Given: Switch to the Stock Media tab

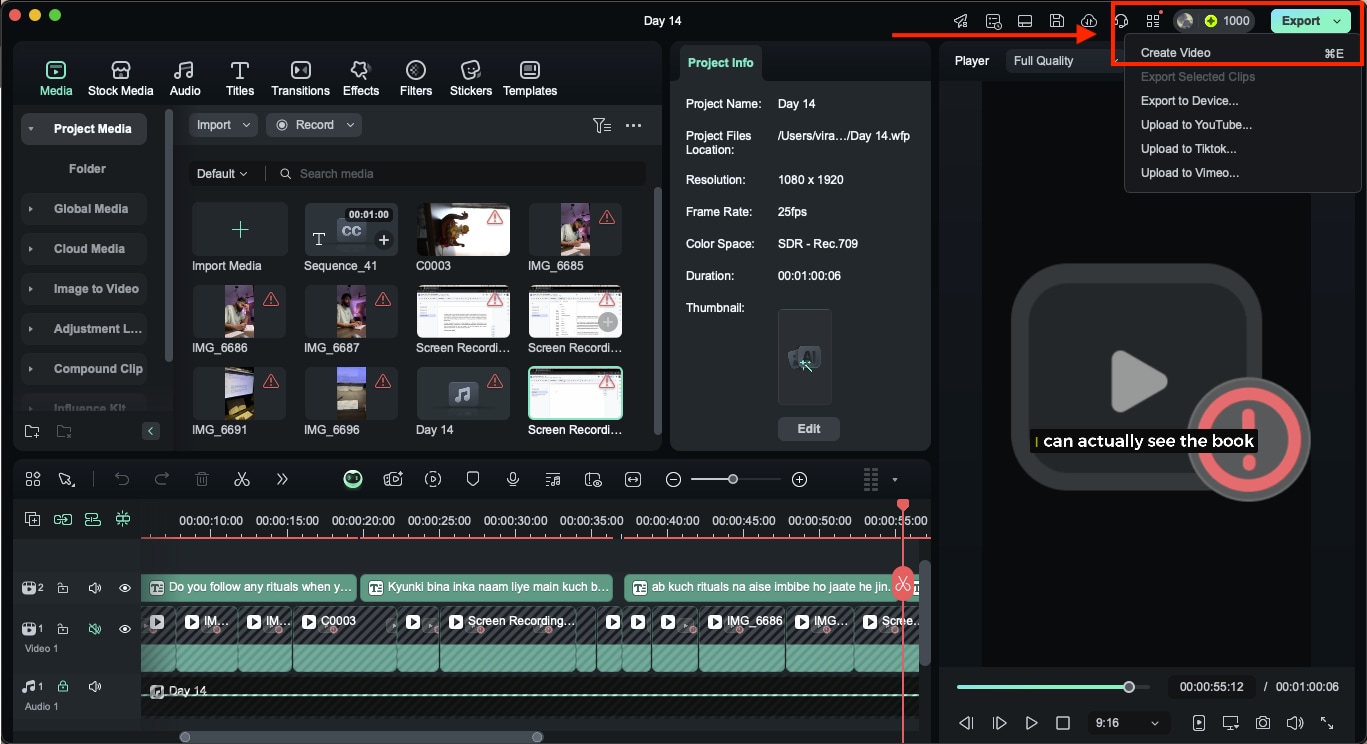Looking at the screenshot, I should (120, 77).
